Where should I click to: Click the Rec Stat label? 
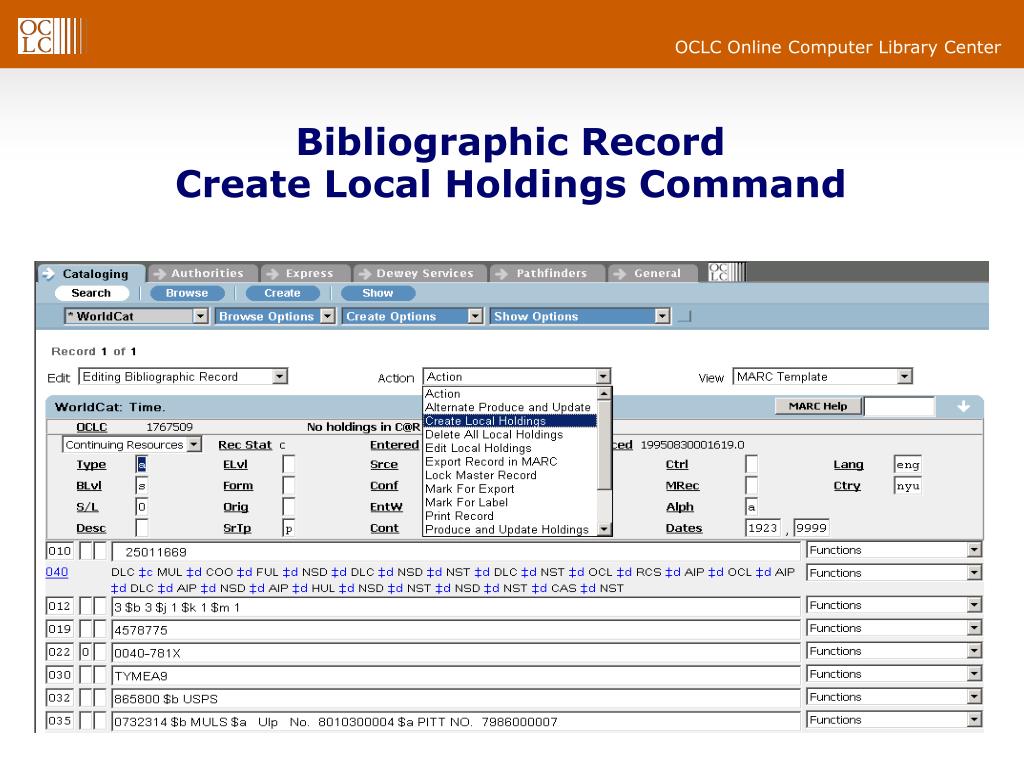coord(245,445)
